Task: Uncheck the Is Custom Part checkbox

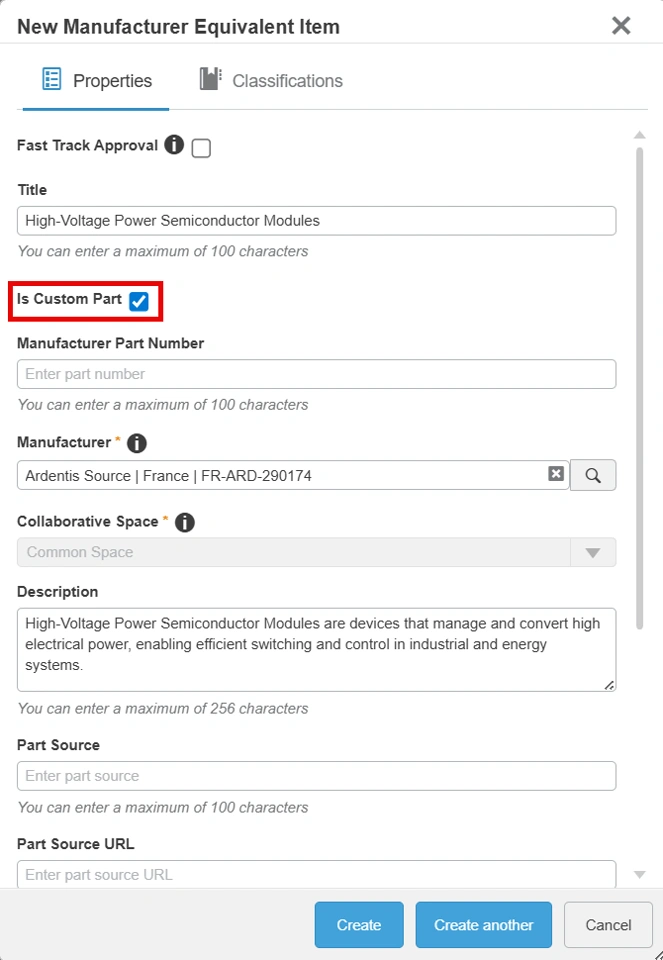Action: [x=139, y=301]
